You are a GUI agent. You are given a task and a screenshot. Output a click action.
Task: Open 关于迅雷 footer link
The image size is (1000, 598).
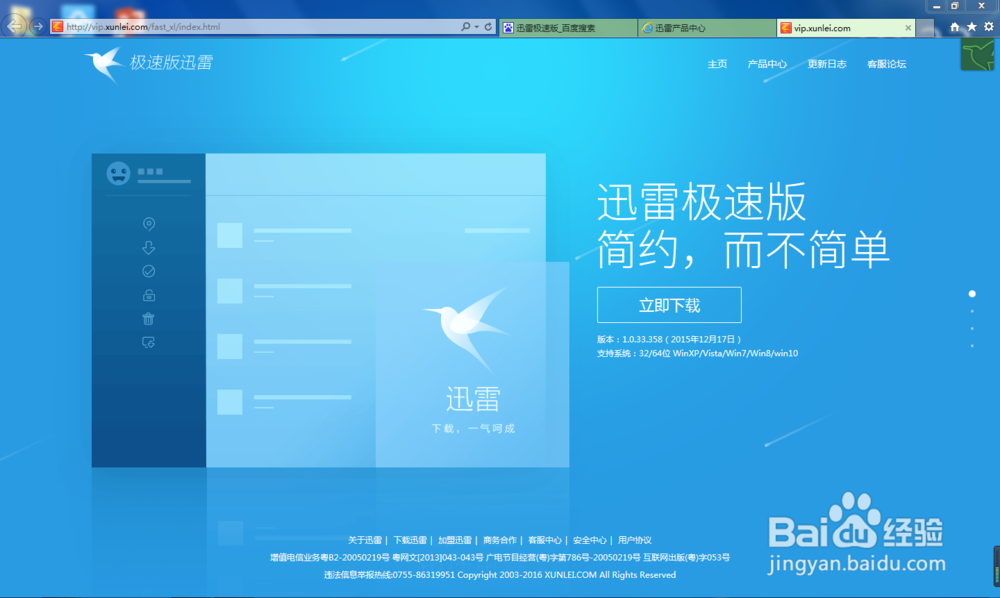[x=365, y=540]
